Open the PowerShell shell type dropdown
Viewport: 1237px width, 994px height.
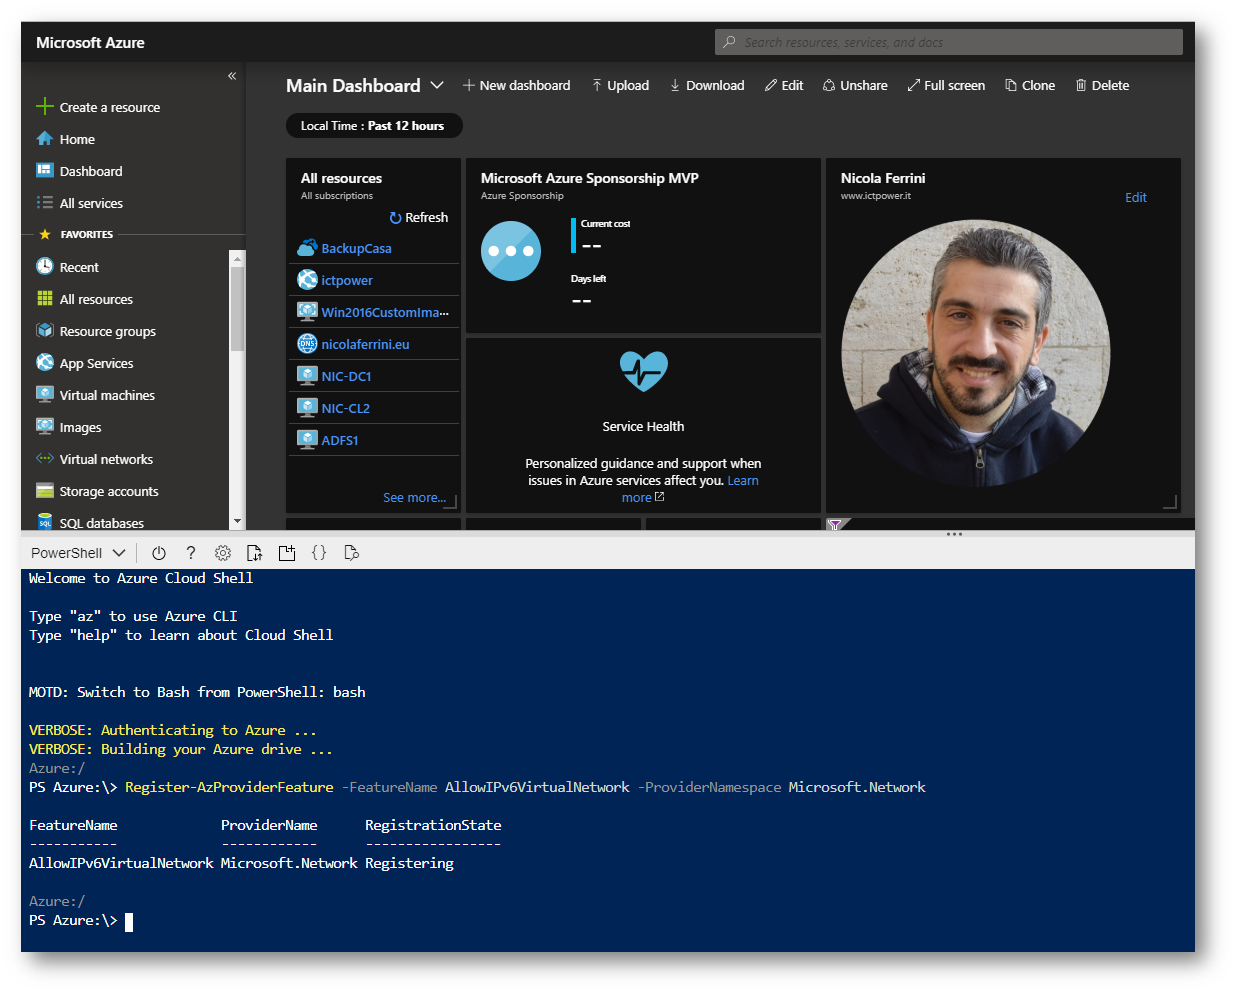[x=78, y=553]
